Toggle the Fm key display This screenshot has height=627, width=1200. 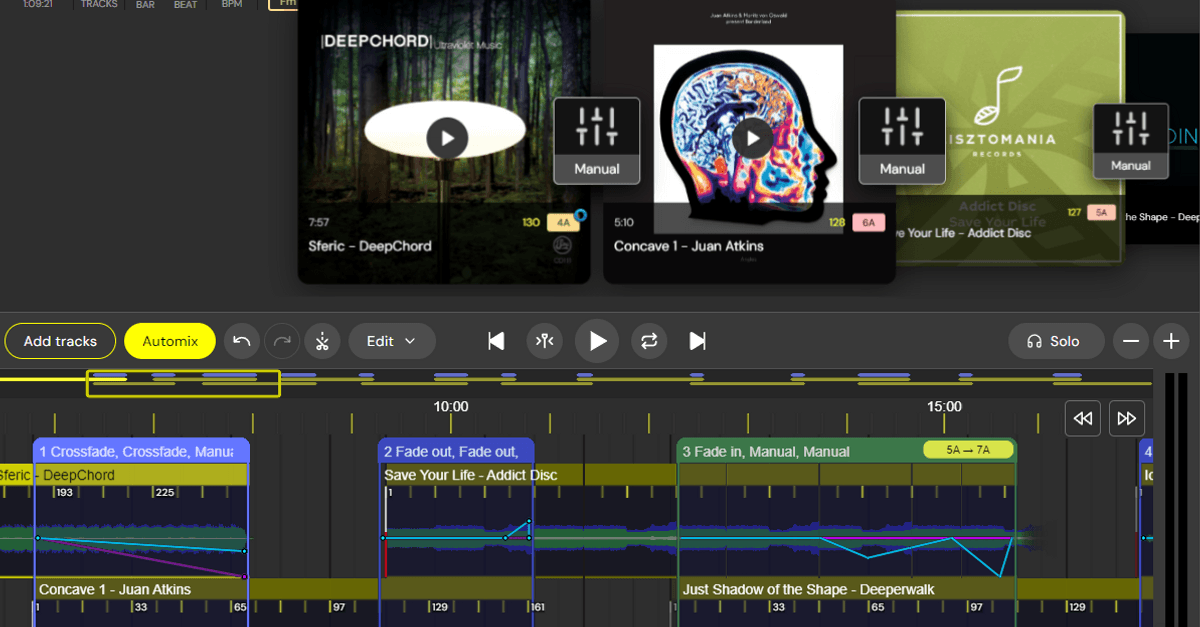click(288, 4)
